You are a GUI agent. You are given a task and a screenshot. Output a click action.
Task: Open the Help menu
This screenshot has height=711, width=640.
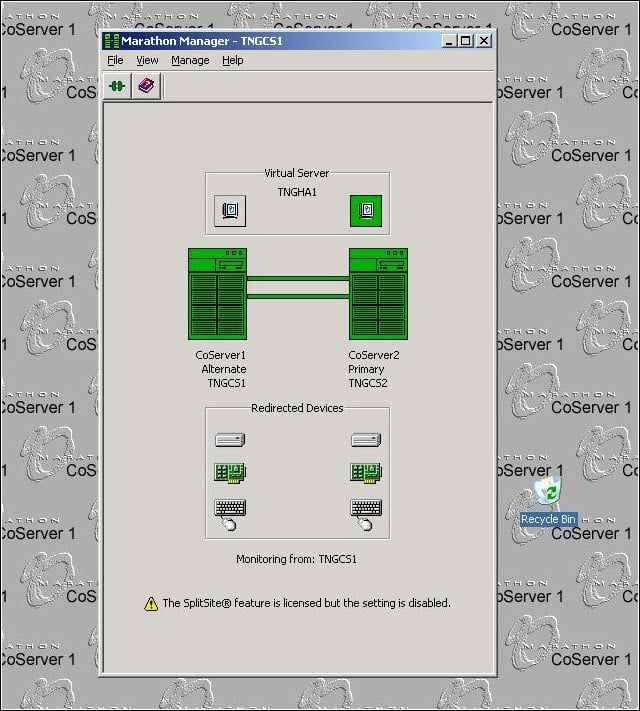[233, 60]
